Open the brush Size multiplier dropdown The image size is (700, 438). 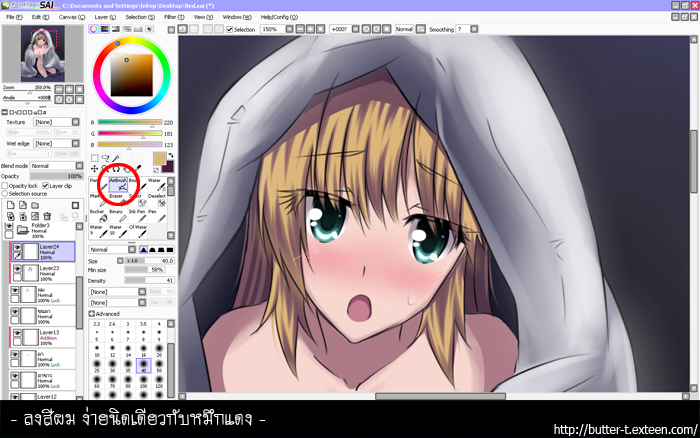tap(120, 261)
